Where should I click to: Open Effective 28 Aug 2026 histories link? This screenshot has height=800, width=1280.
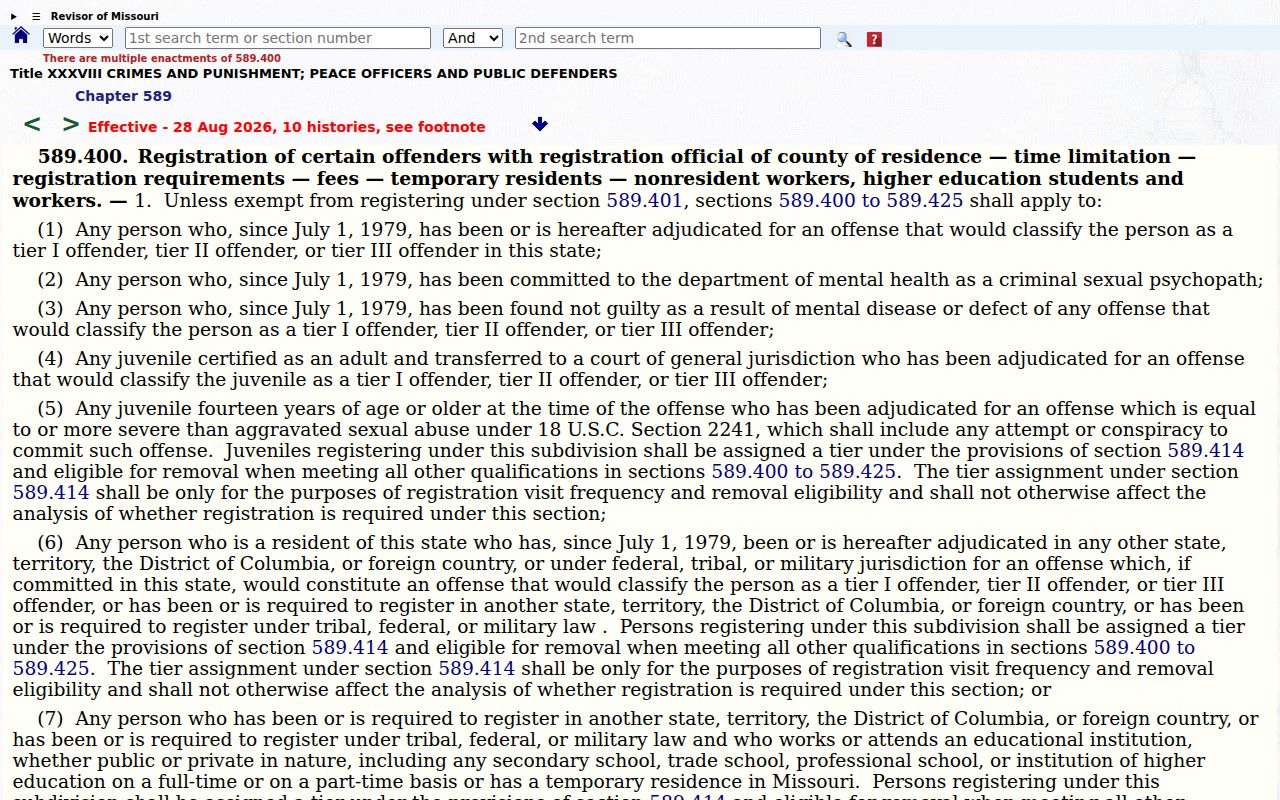point(287,127)
